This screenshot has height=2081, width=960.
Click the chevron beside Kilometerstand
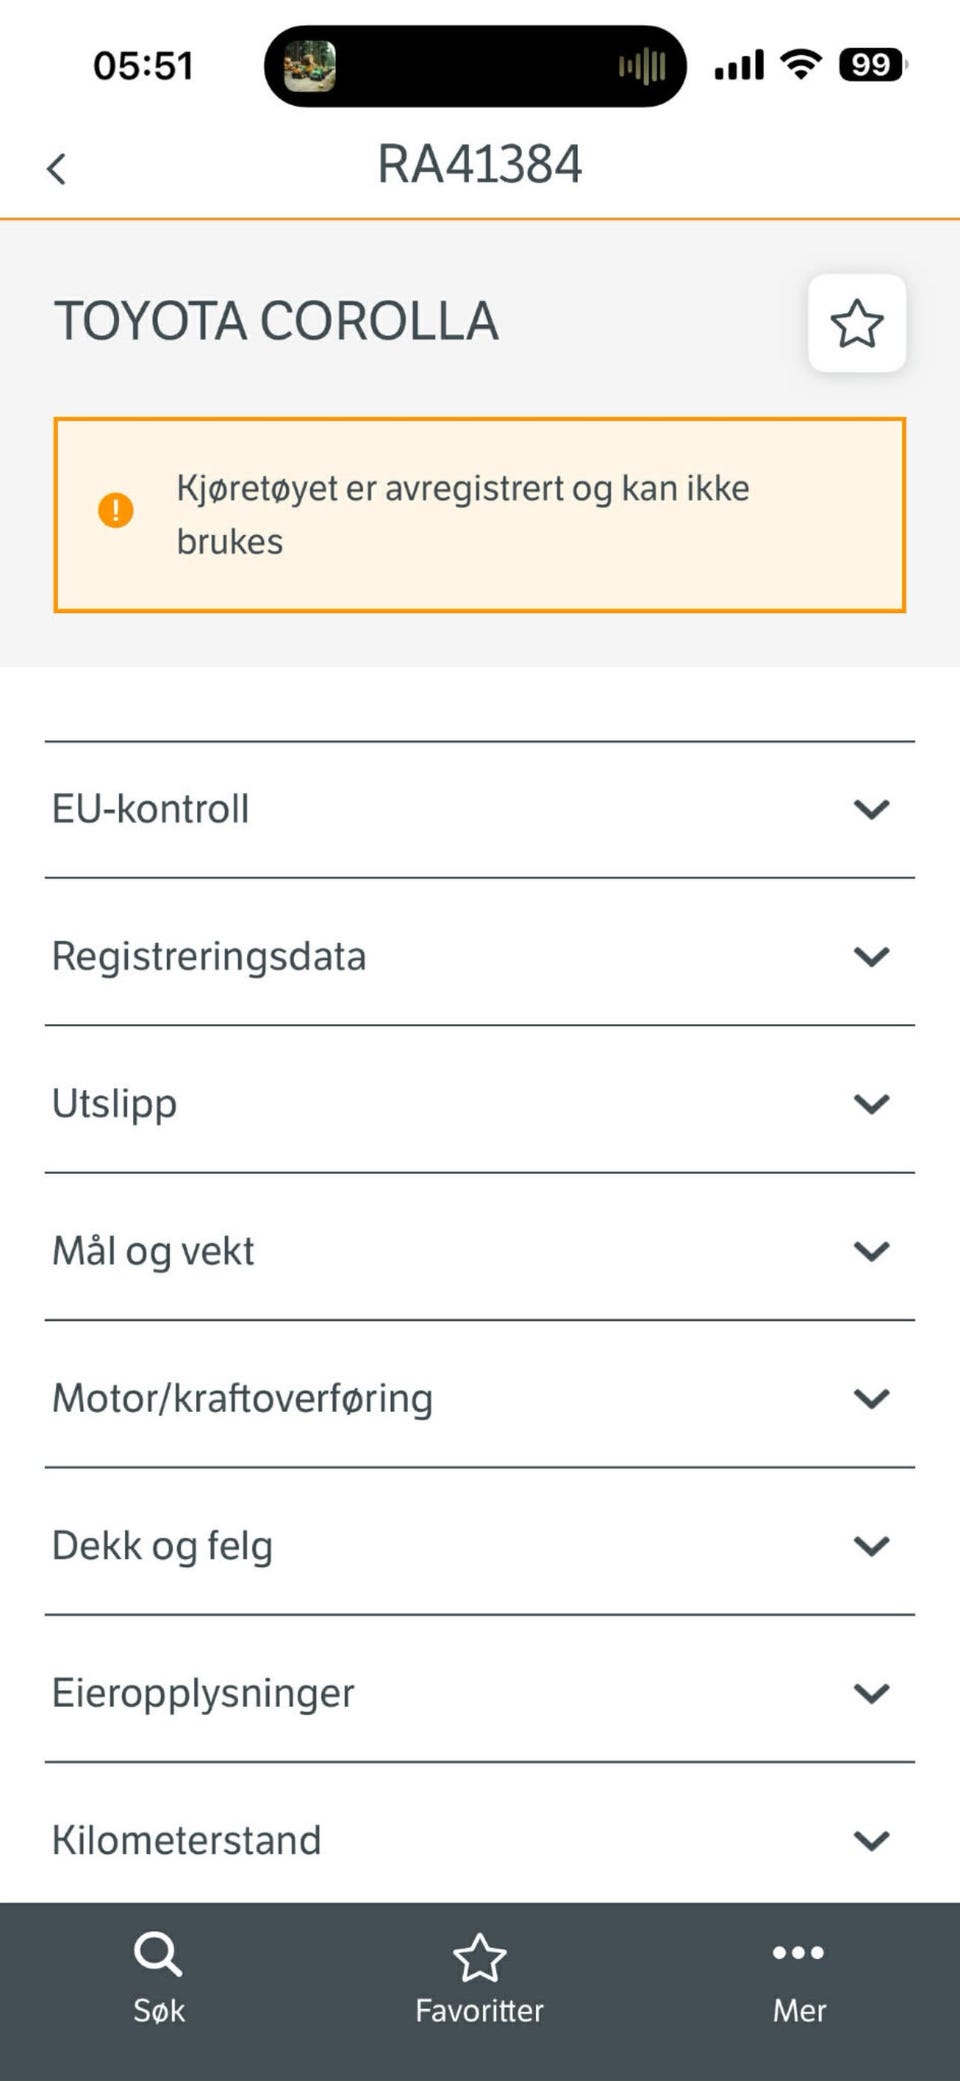[x=872, y=1840]
